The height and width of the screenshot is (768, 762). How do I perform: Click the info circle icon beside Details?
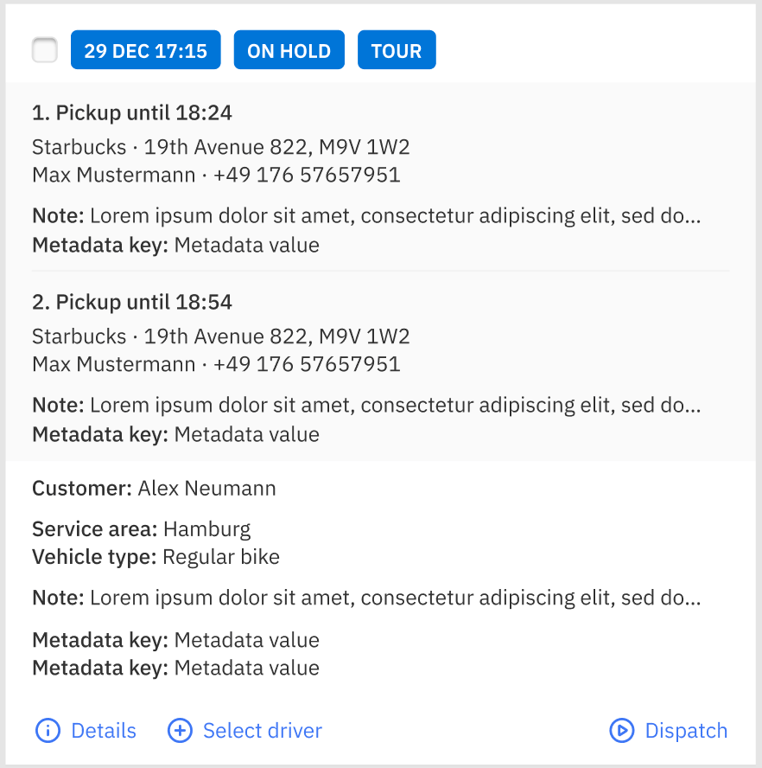[48, 730]
